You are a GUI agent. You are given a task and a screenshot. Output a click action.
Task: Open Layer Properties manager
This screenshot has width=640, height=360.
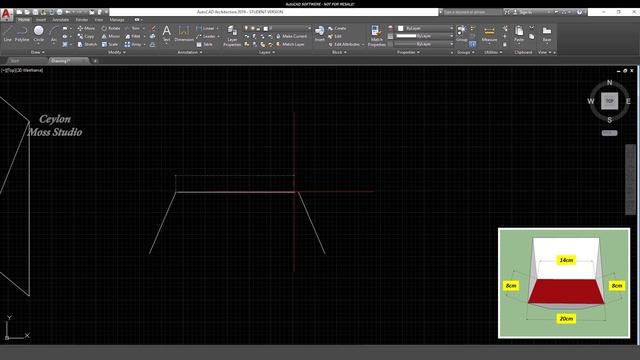click(232, 36)
